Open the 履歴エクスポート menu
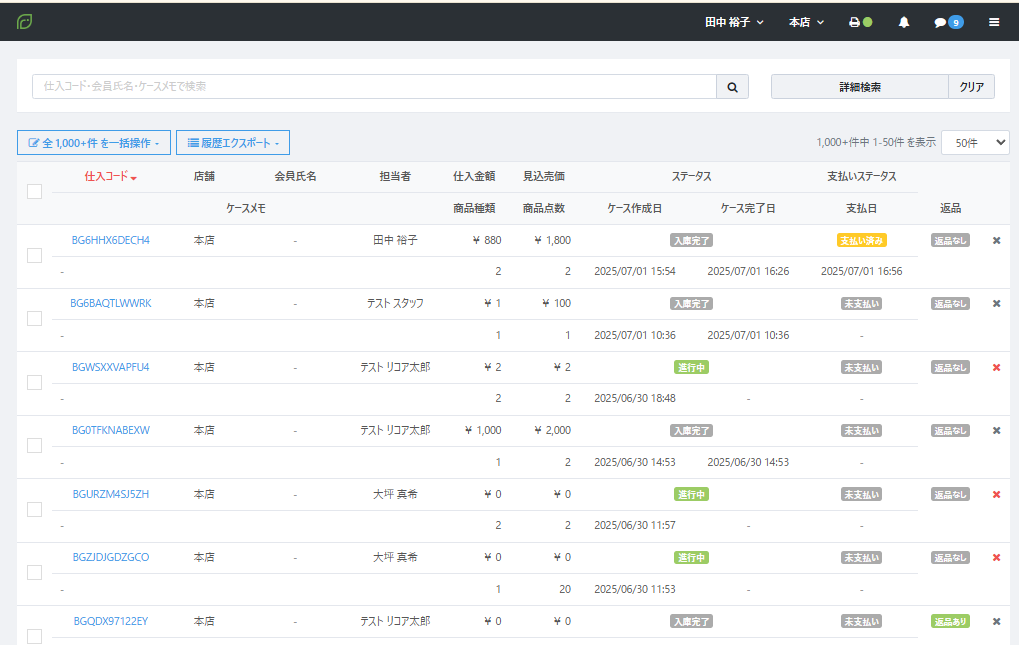1019x645 pixels. 233,143
